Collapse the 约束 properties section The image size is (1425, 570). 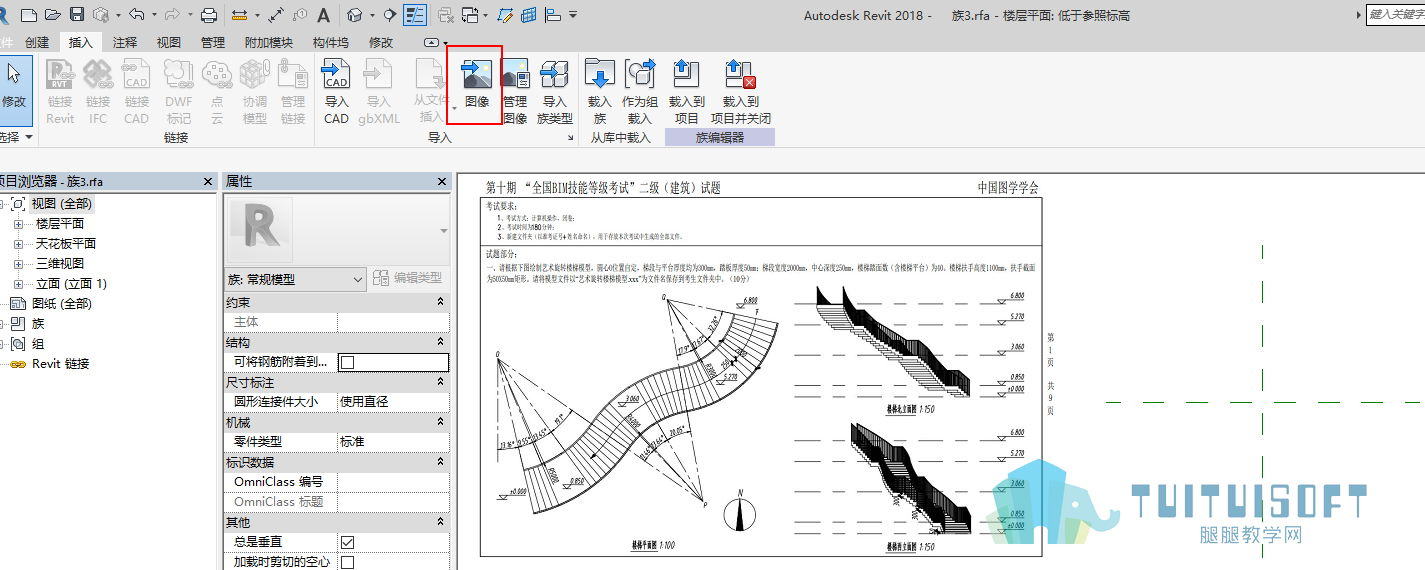pos(441,302)
